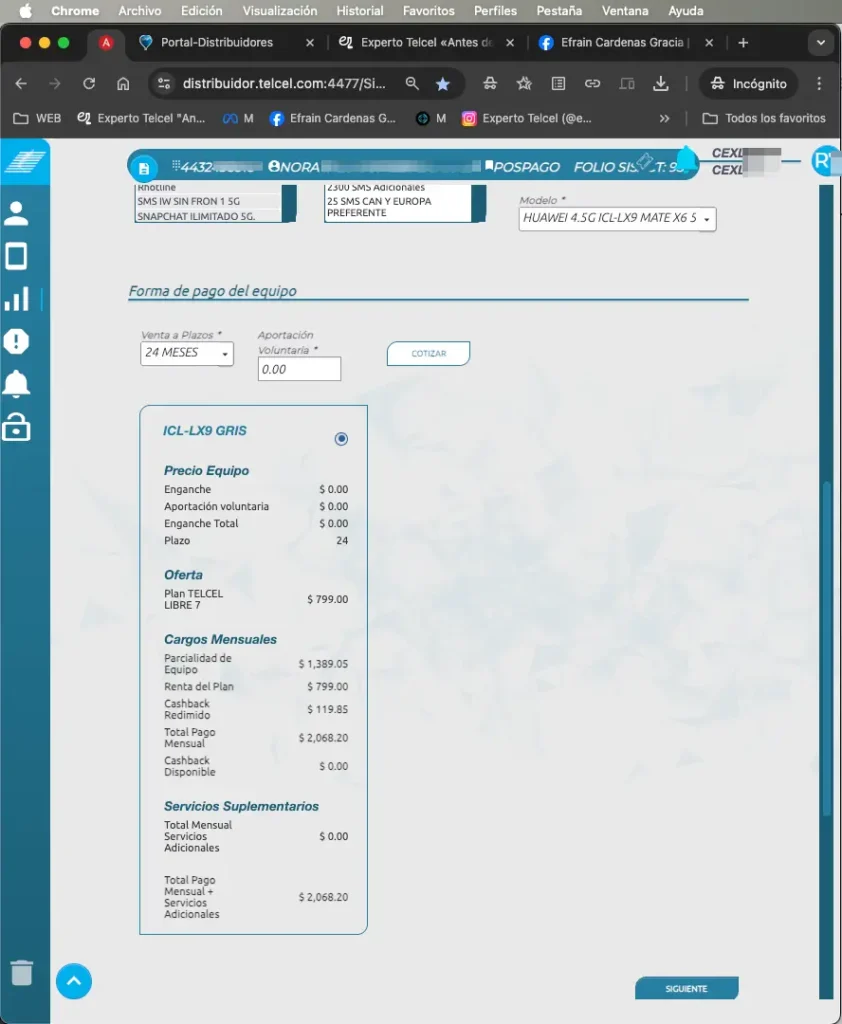This screenshot has width=842, height=1024.
Task: Open the Modelo HUAWEI dropdown
Action: [x=617, y=218]
